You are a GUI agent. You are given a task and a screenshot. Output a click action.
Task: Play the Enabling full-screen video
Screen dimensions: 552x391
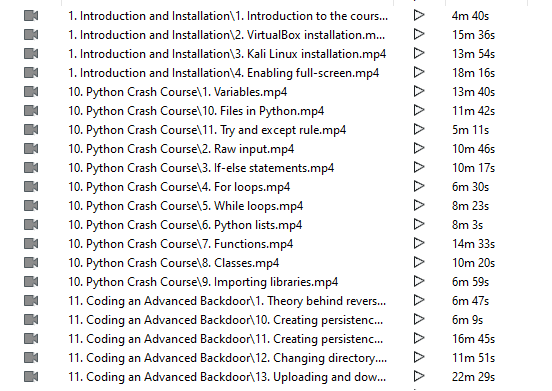(x=419, y=72)
